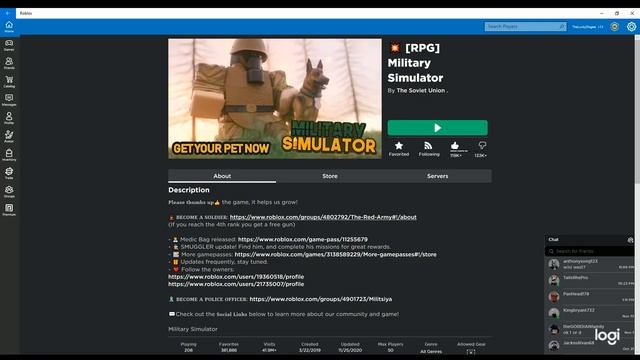Open The-Red-Army group link

tap(323, 217)
